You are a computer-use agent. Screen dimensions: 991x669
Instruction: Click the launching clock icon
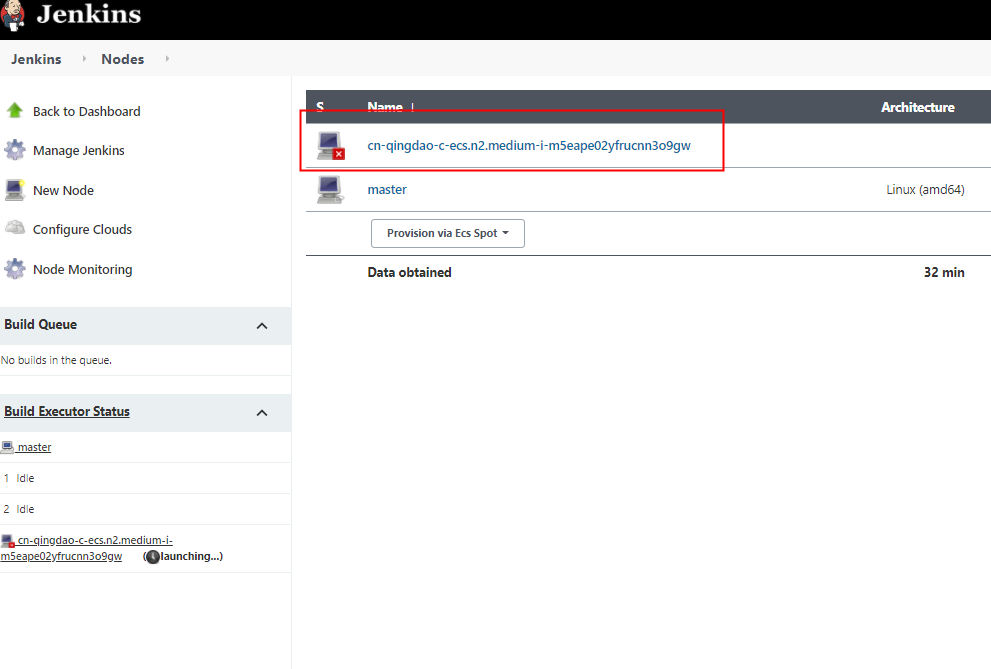[152, 557]
